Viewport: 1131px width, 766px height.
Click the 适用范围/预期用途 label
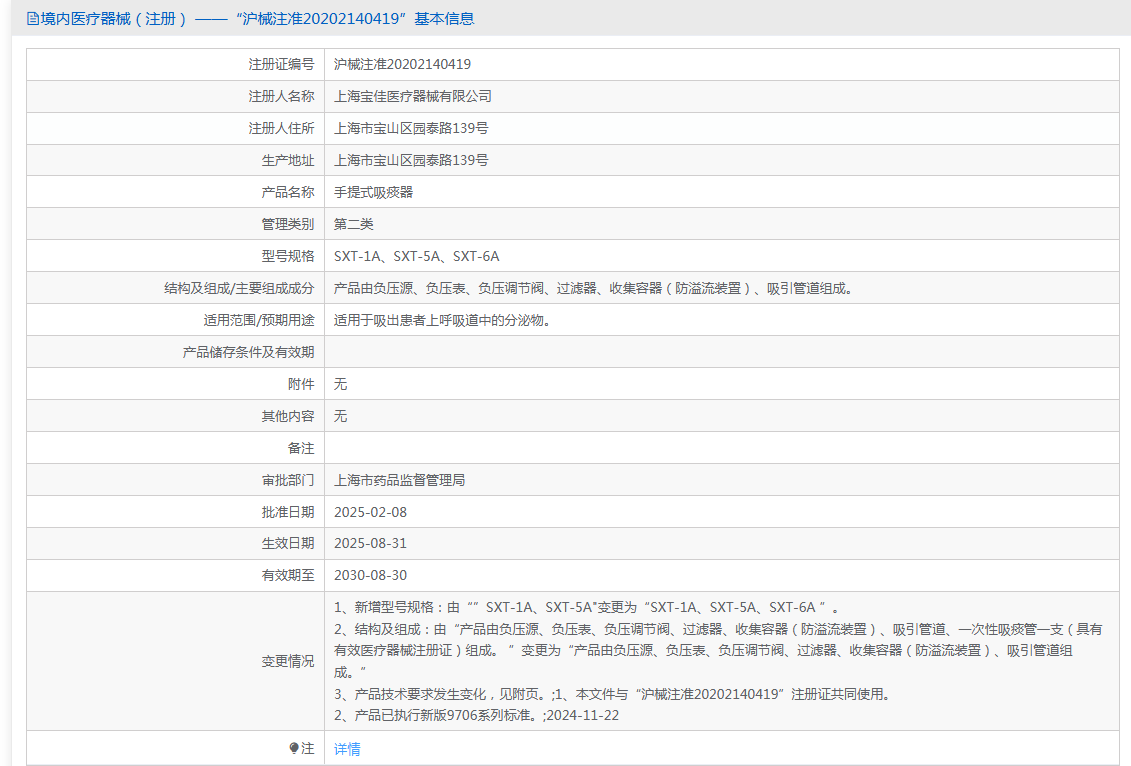(259, 320)
